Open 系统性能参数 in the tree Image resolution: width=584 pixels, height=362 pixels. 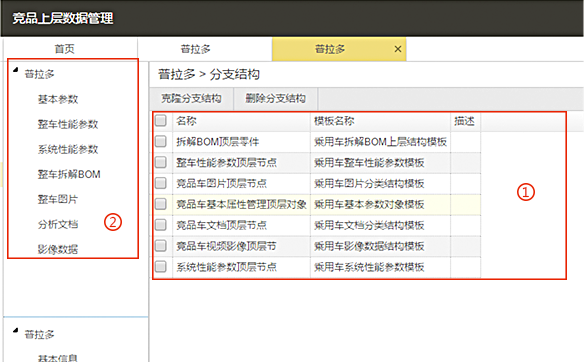pos(68,149)
